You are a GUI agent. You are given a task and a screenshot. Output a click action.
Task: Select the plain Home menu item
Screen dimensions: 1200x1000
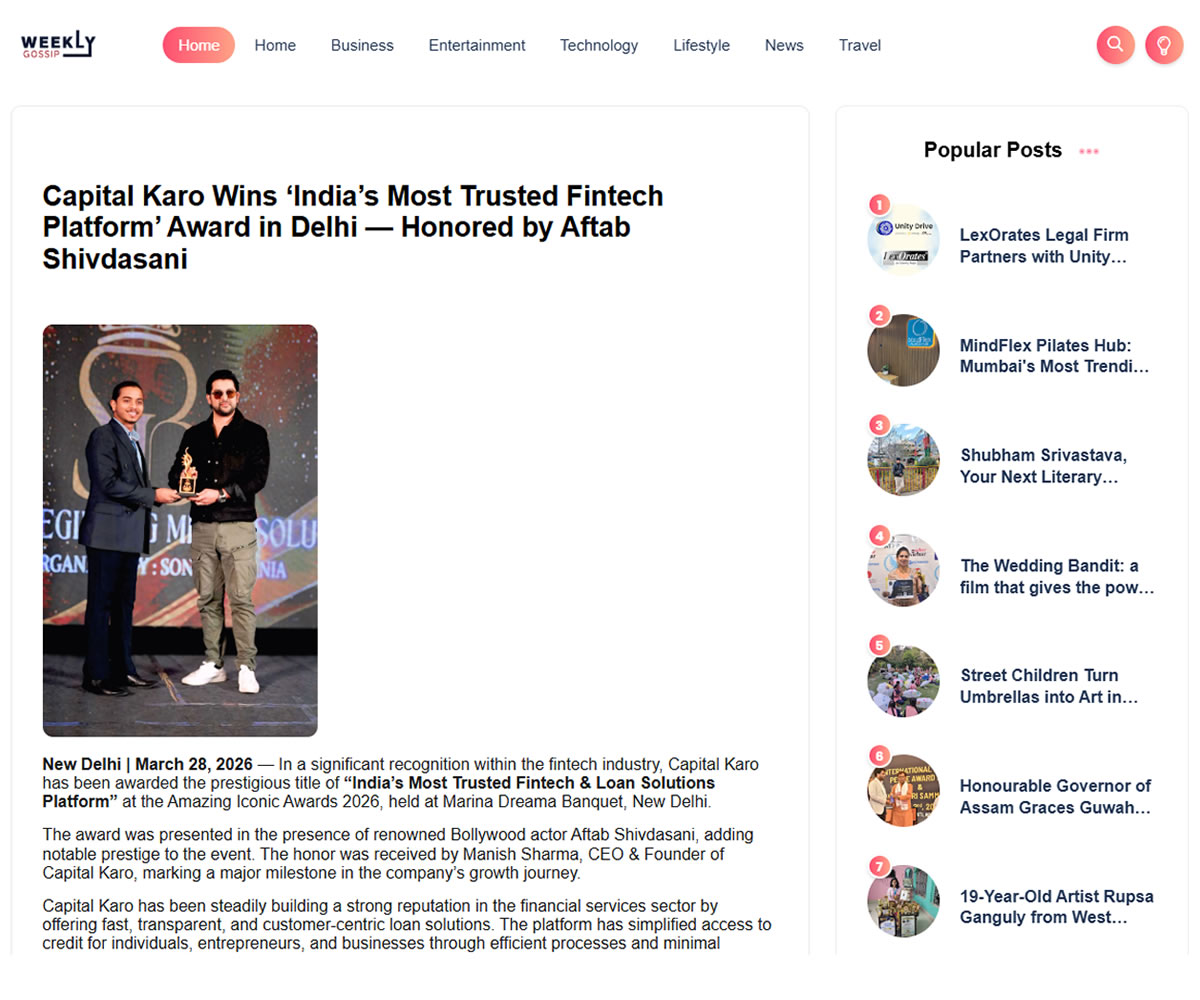tap(275, 45)
